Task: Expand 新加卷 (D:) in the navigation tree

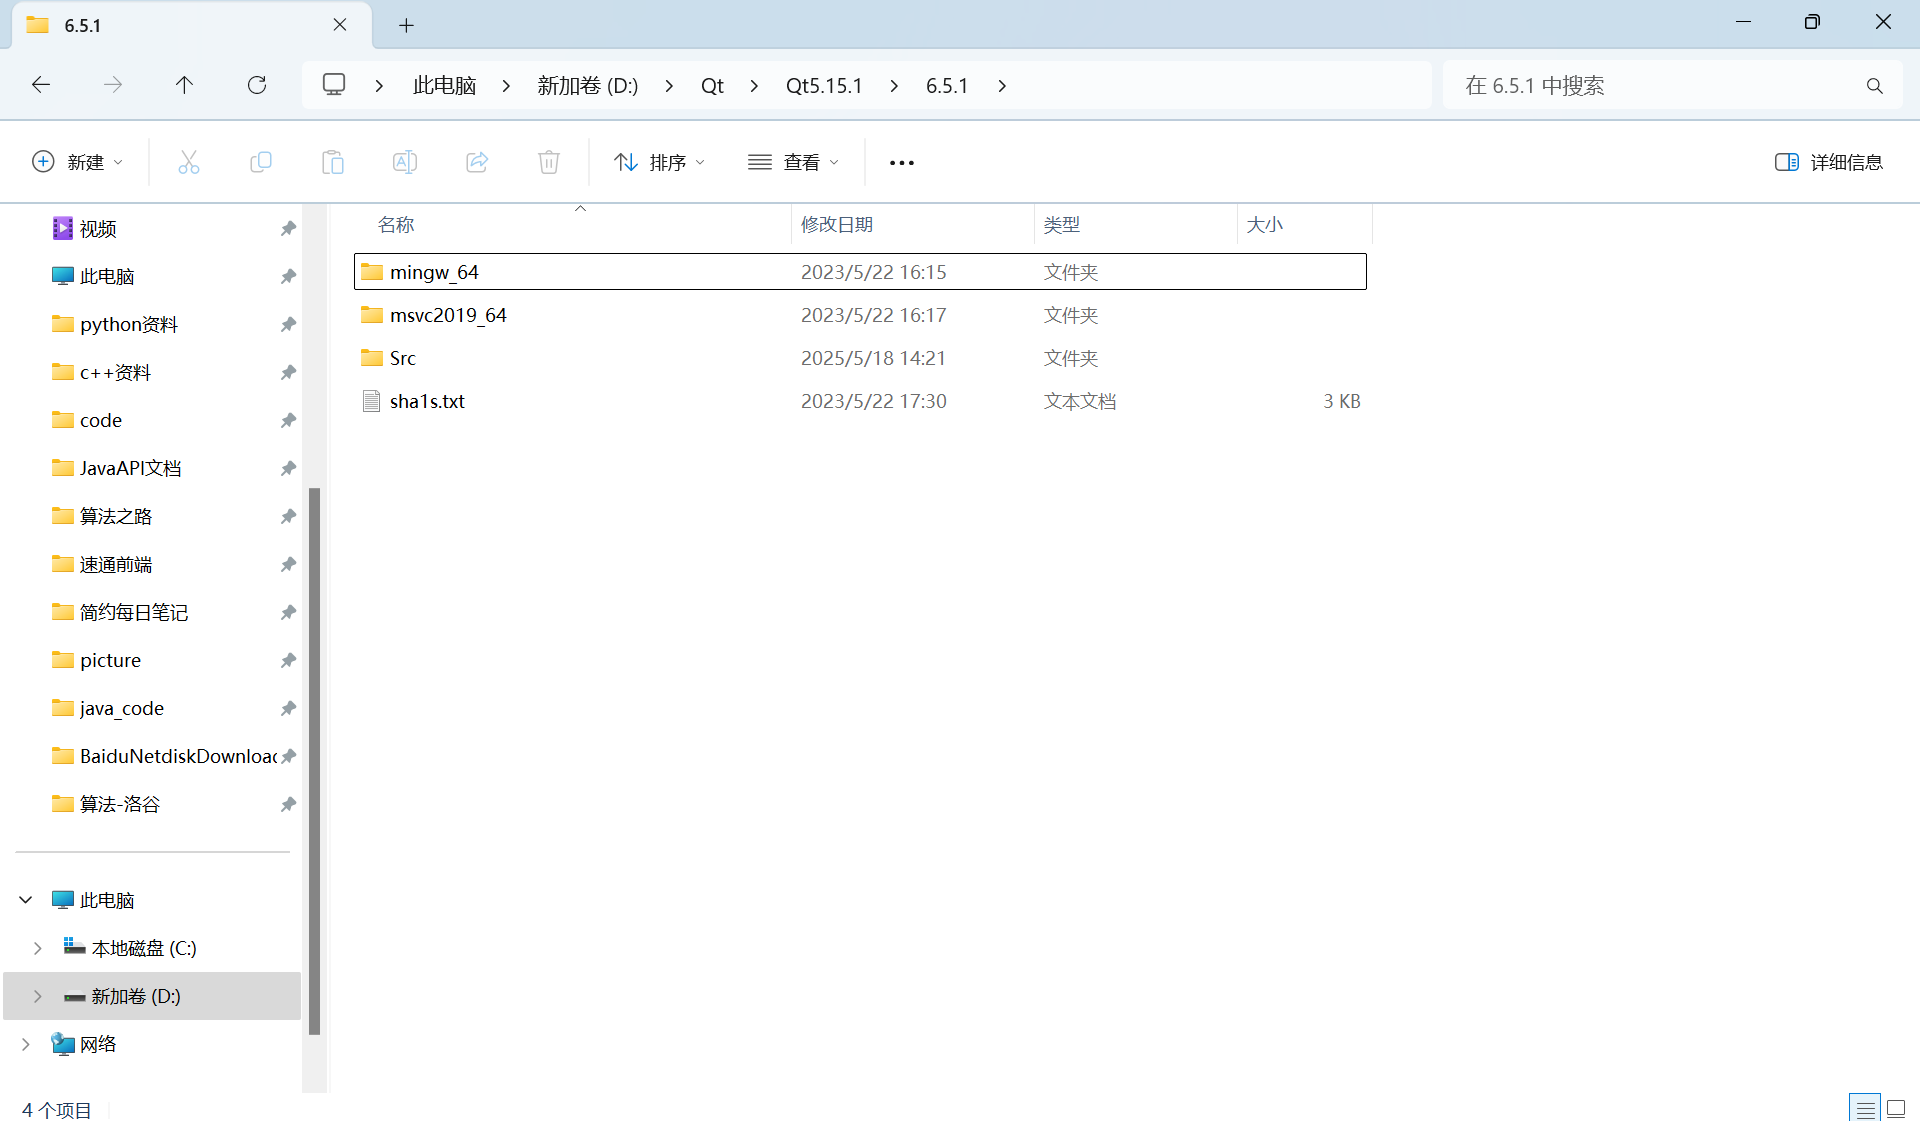Action: click(38, 996)
